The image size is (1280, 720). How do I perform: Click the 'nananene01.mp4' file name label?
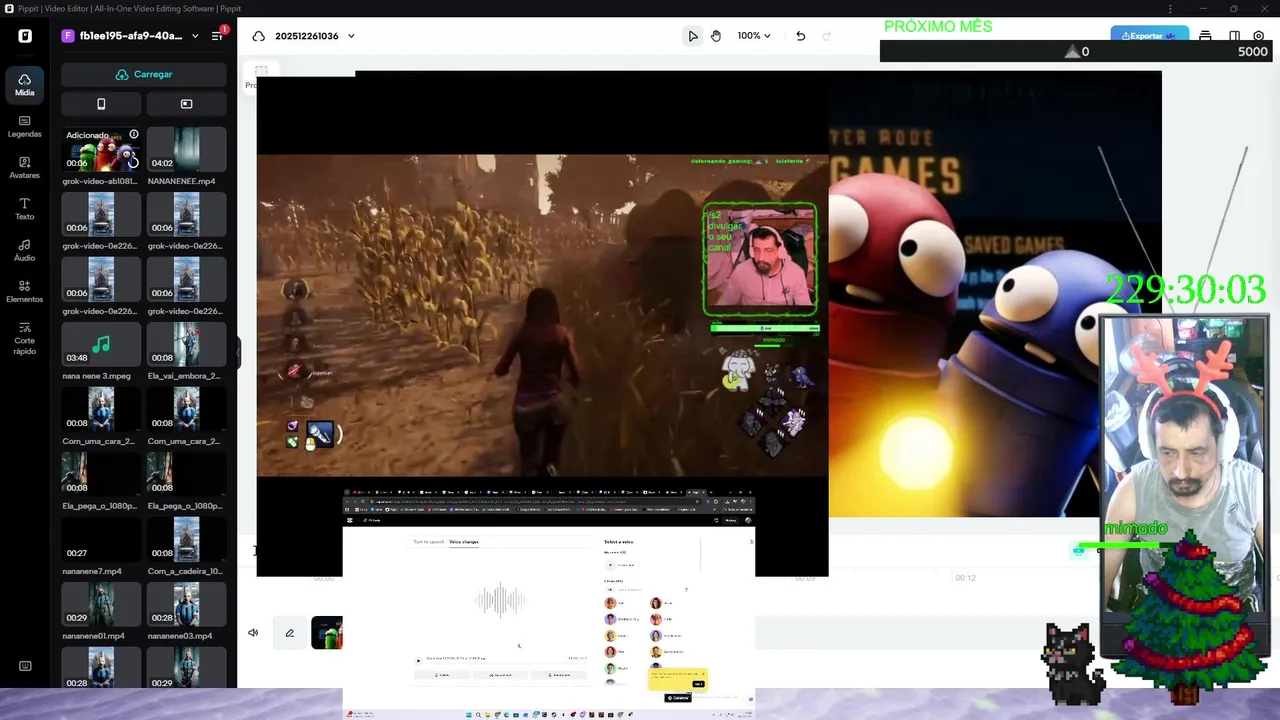tap(94, 636)
